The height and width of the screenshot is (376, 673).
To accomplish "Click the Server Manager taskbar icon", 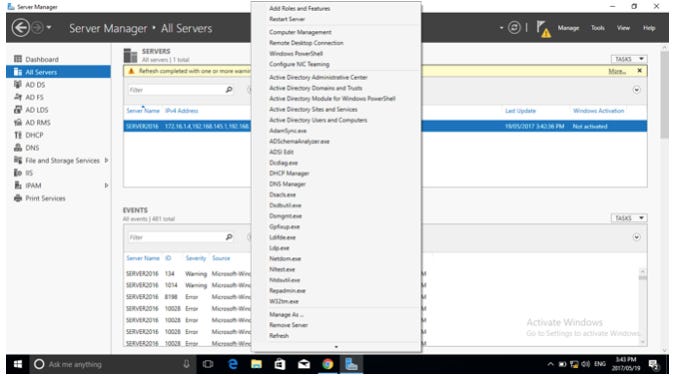I will (x=351, y=364).
